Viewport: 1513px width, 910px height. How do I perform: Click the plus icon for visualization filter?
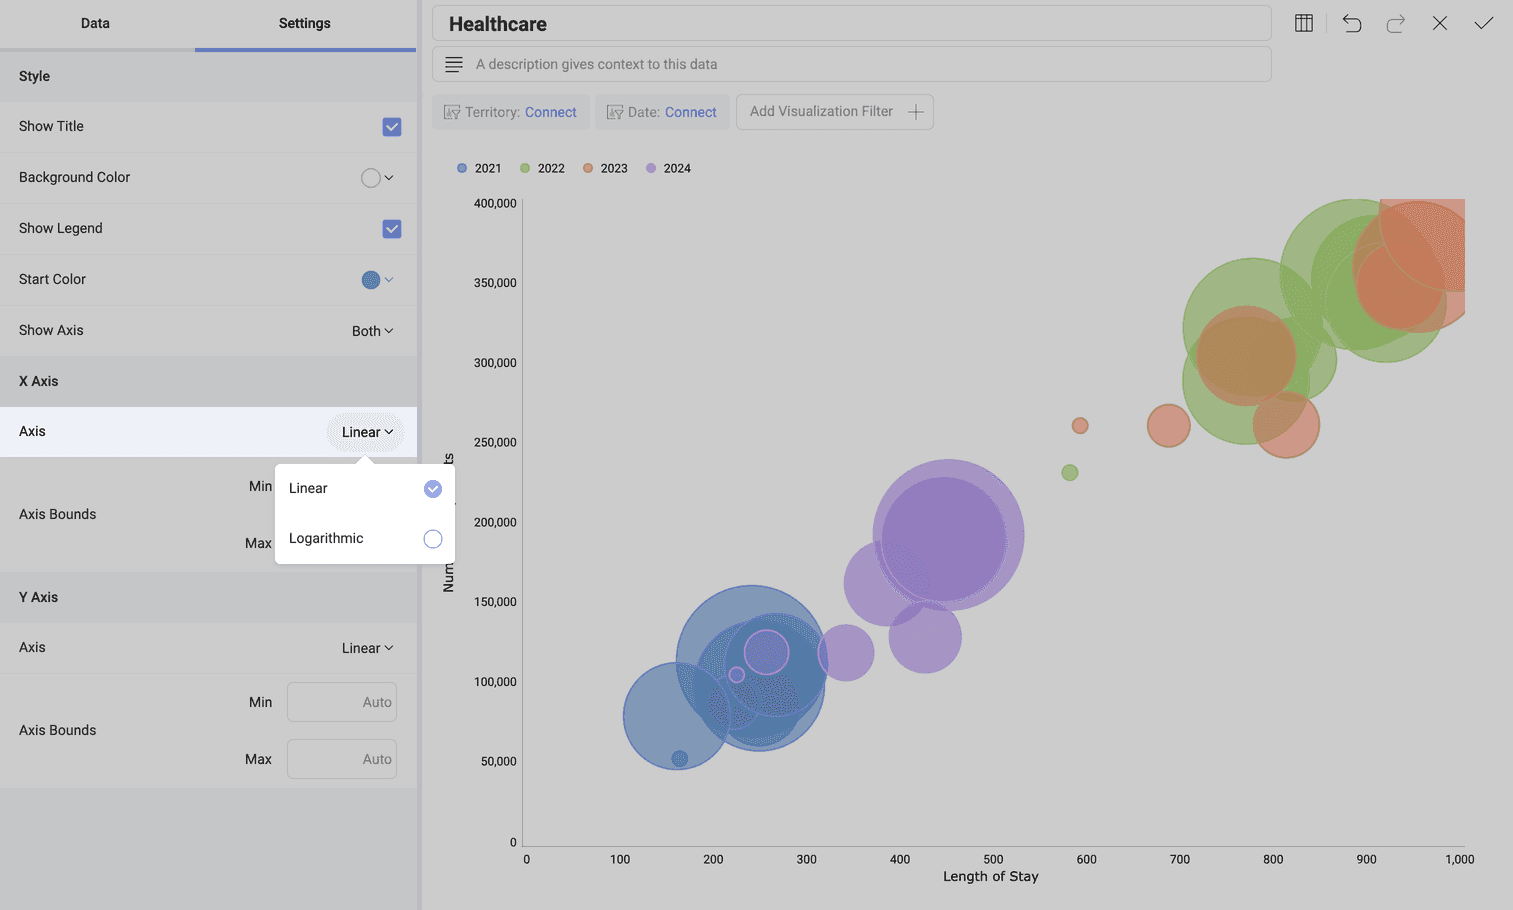point(915,112)
